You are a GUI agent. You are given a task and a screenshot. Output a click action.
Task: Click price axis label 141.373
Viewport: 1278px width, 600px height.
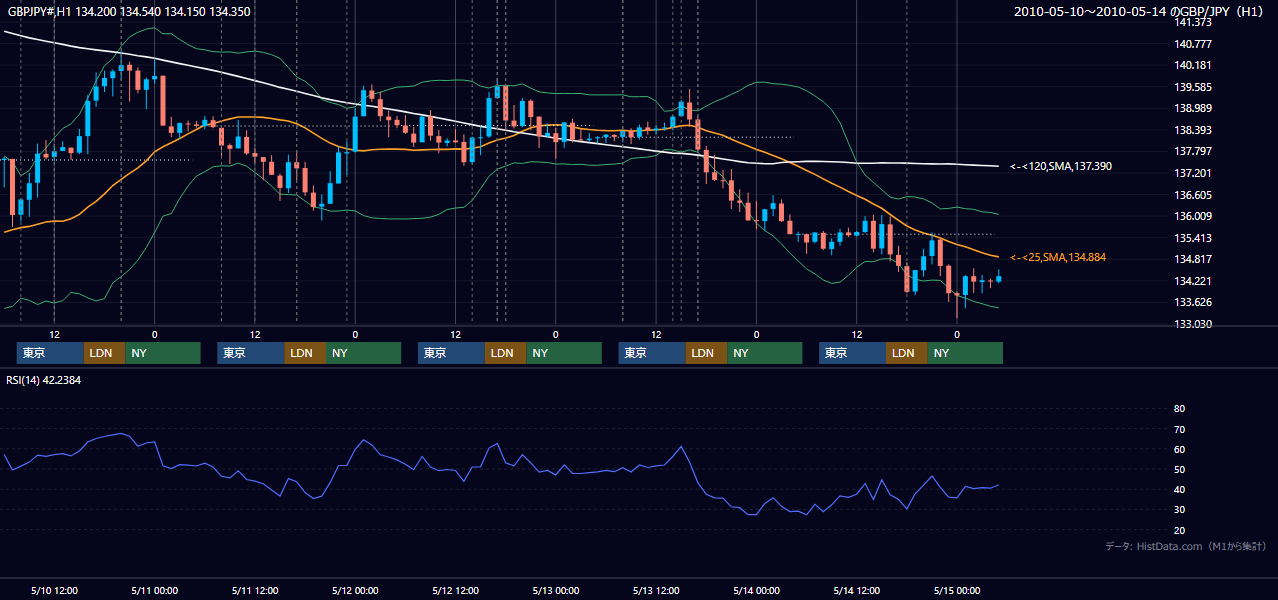(1193, 23)
